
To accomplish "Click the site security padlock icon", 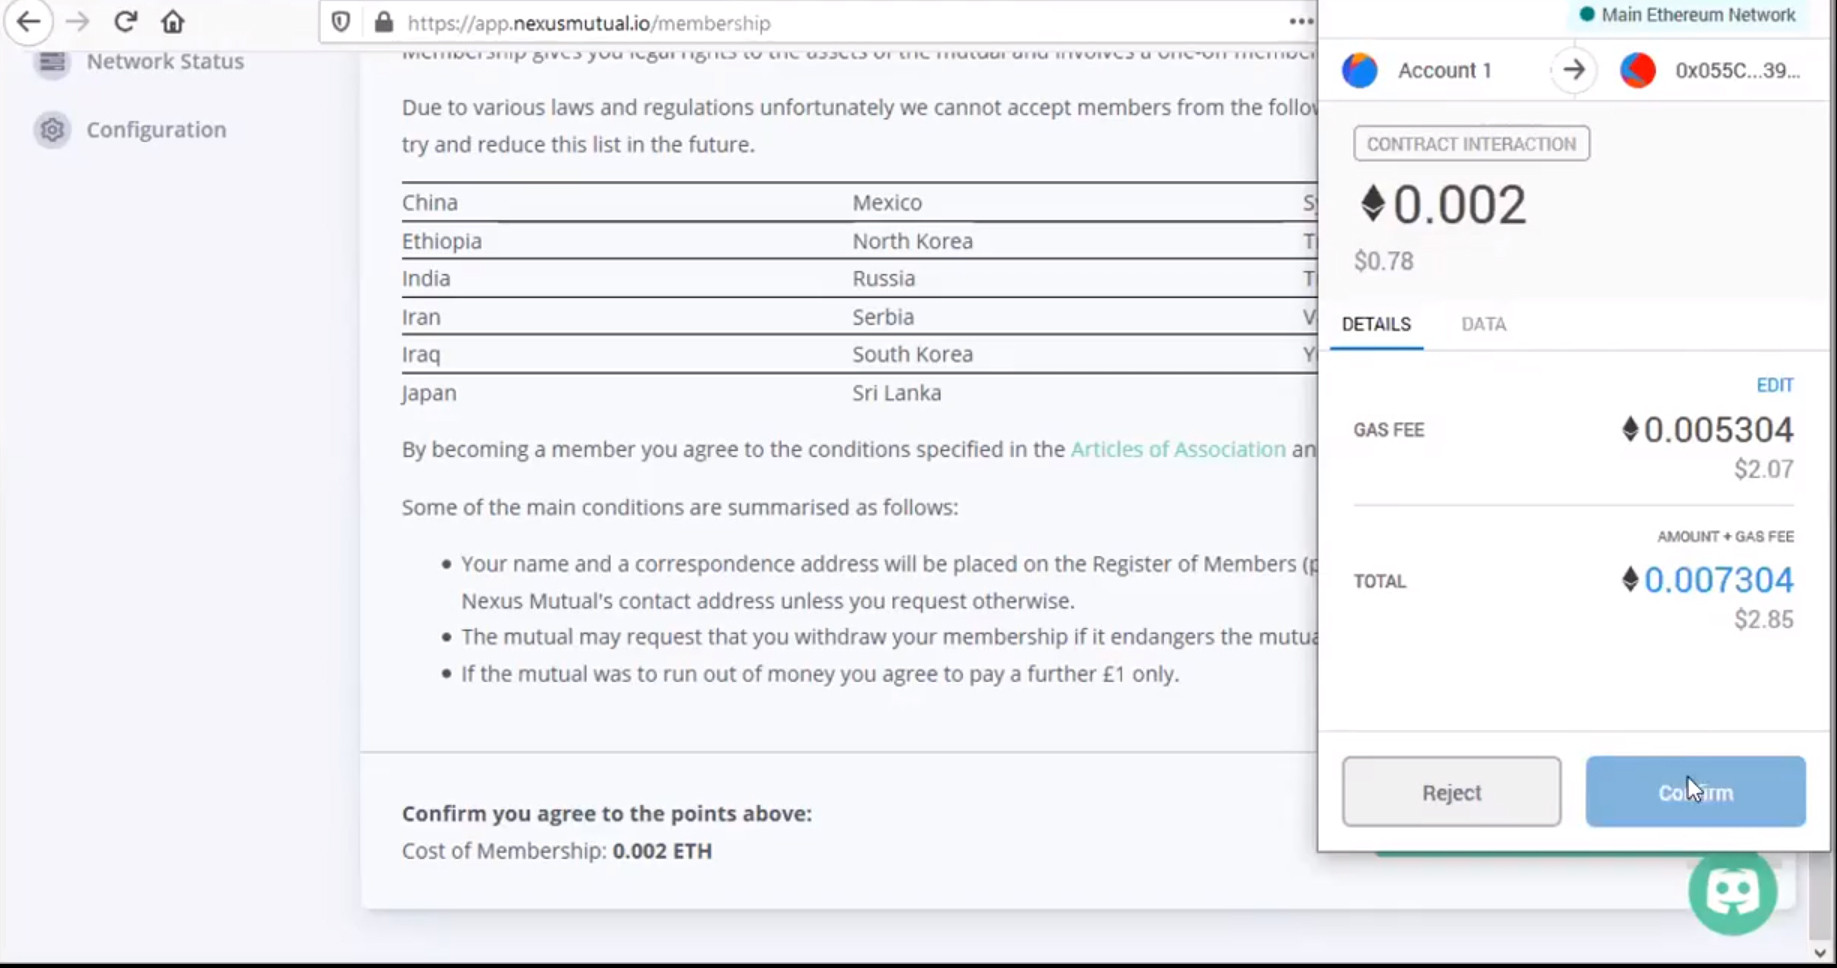I will click(x=383, y=22).
